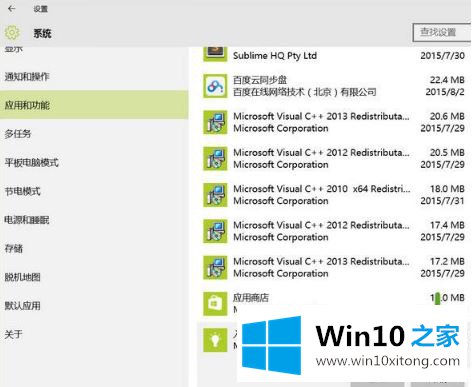
Task: Select the 应用商店 app name
Action: [251, 298]
